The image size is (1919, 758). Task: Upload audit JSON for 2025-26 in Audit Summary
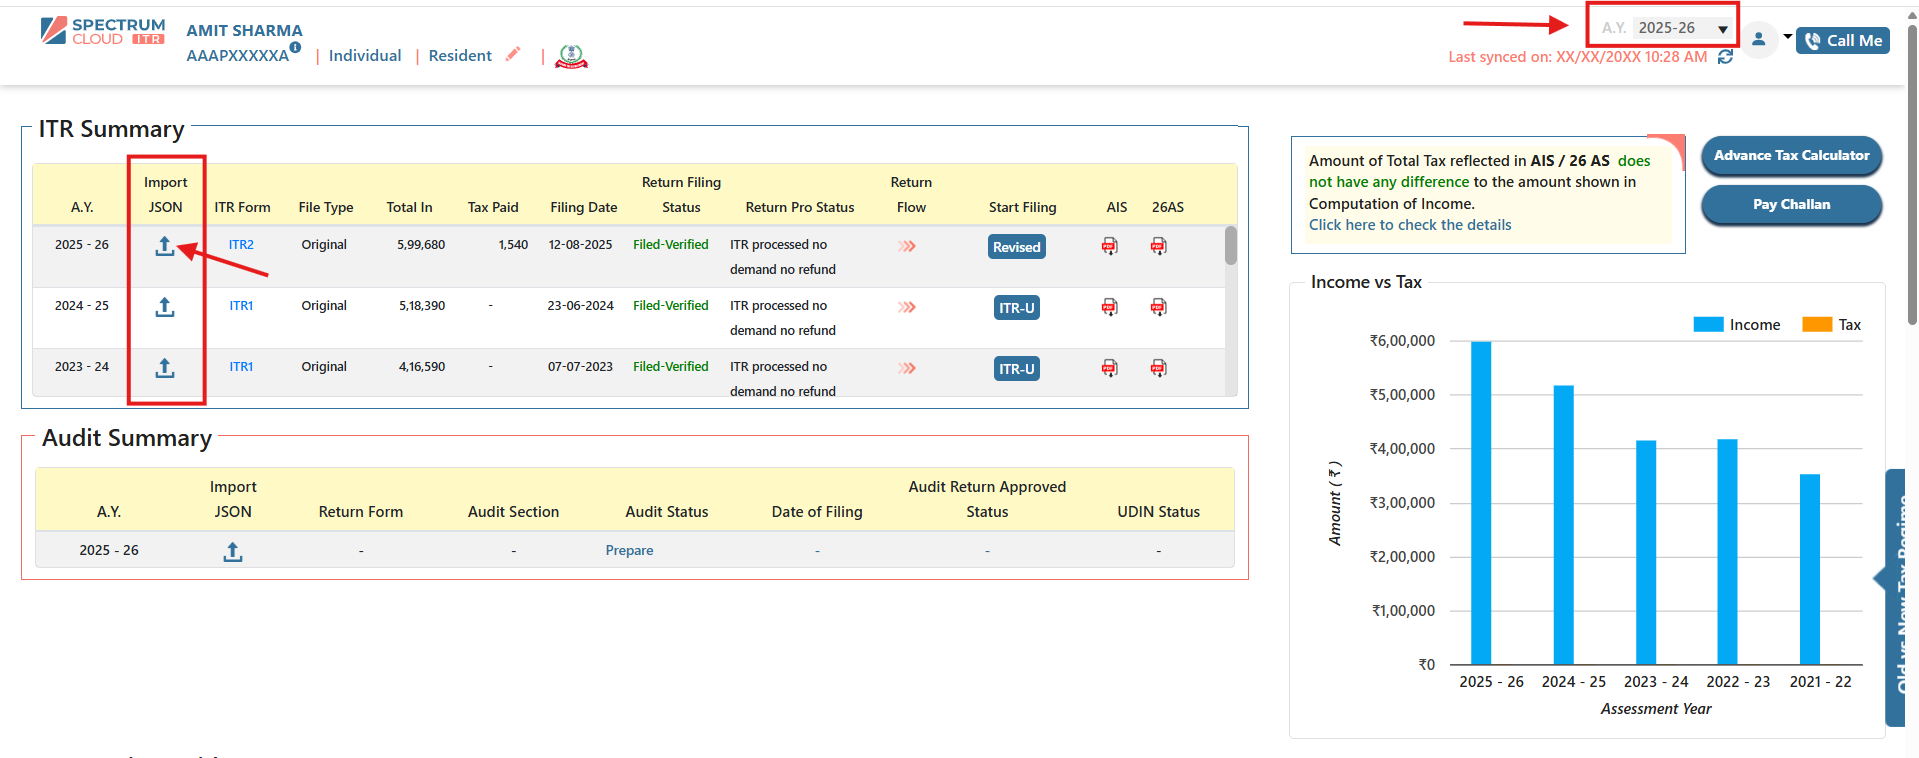pyautogui.click(x=233, y=551)
